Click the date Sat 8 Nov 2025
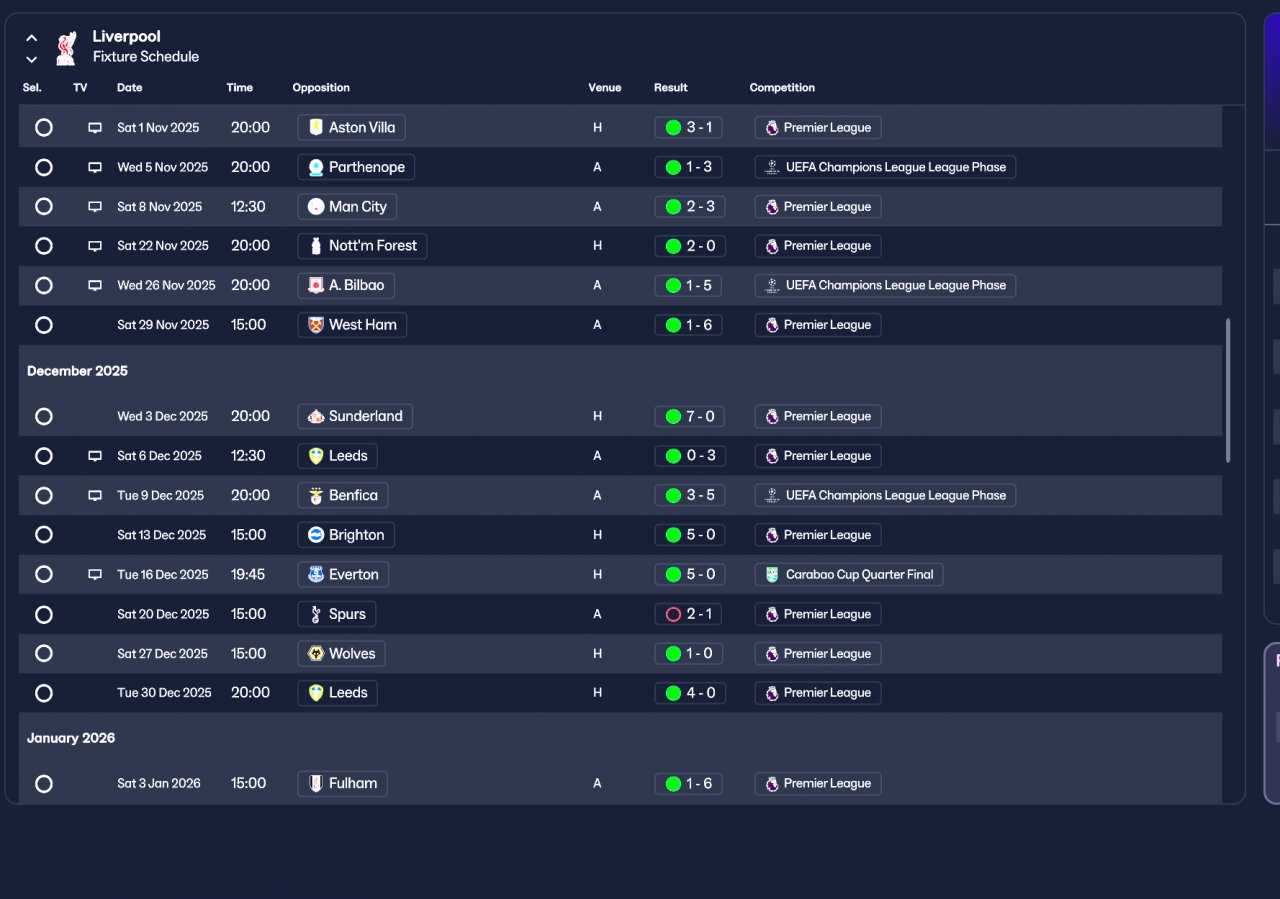The height and width of the screenshot is (899, 1280). (160, 207)
